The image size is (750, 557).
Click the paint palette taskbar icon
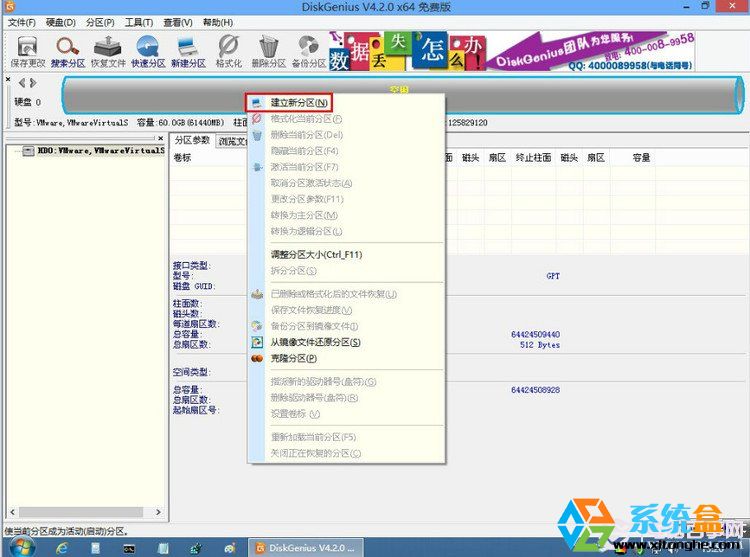coord(230,548)
